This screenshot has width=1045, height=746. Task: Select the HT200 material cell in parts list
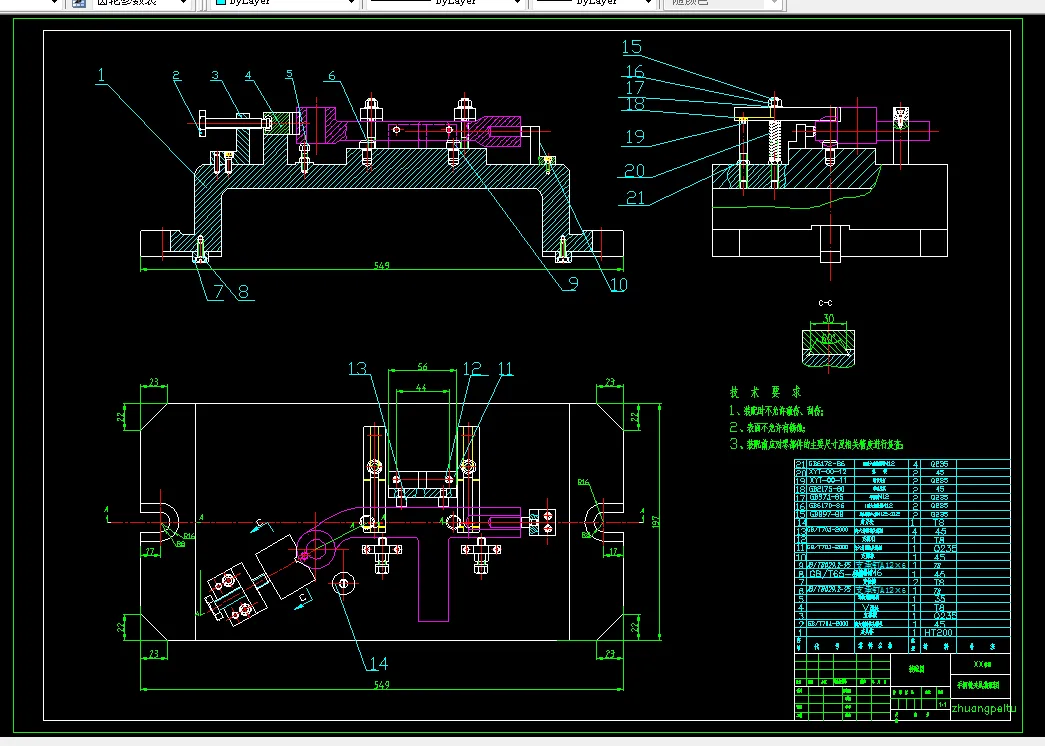(x=938, y=632)
